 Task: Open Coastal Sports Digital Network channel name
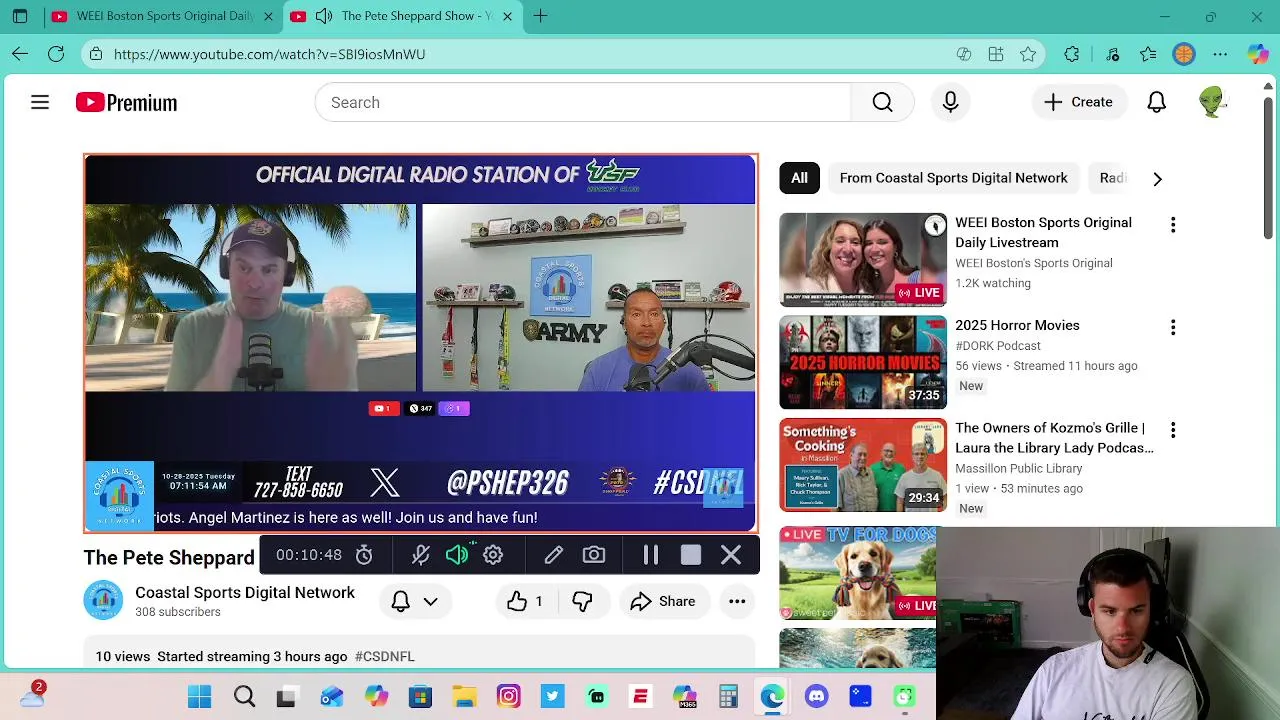(245, 592)
